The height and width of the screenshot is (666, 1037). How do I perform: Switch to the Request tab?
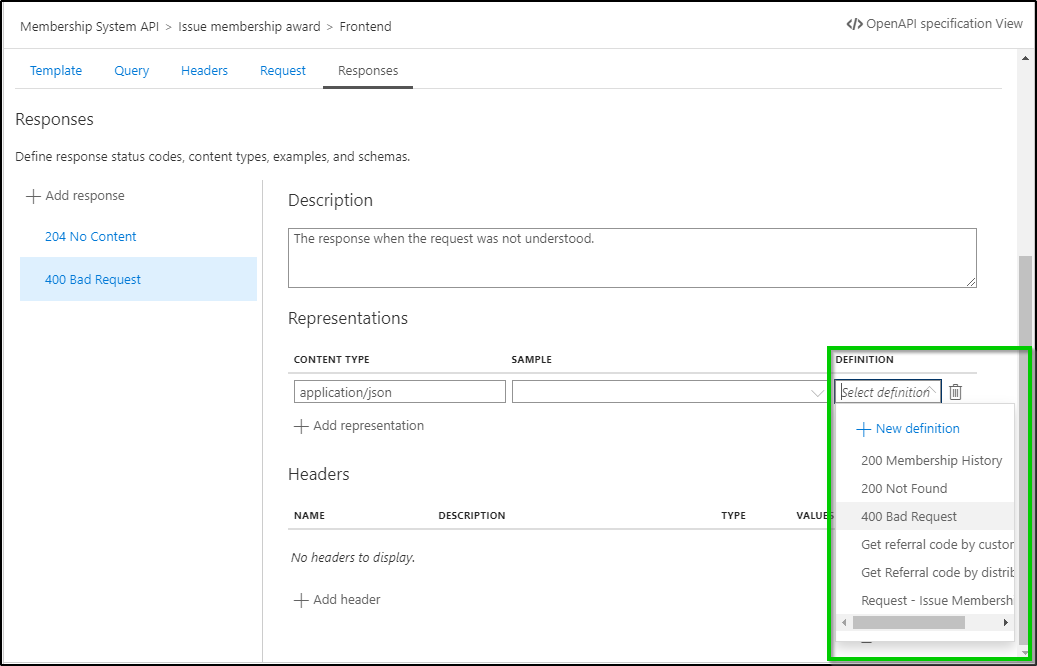(282, 70)
